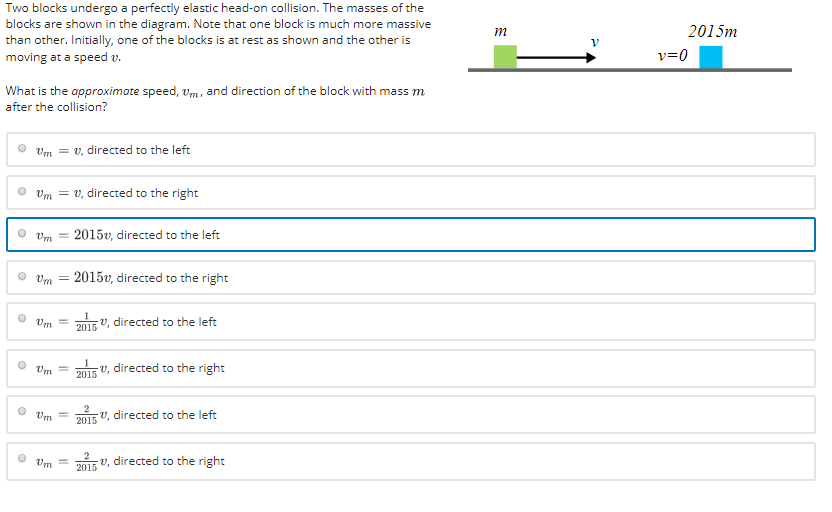This screenshot has height=512, width=832.
Task: Click the v=0 label beside the blue block
Action: 673,55
